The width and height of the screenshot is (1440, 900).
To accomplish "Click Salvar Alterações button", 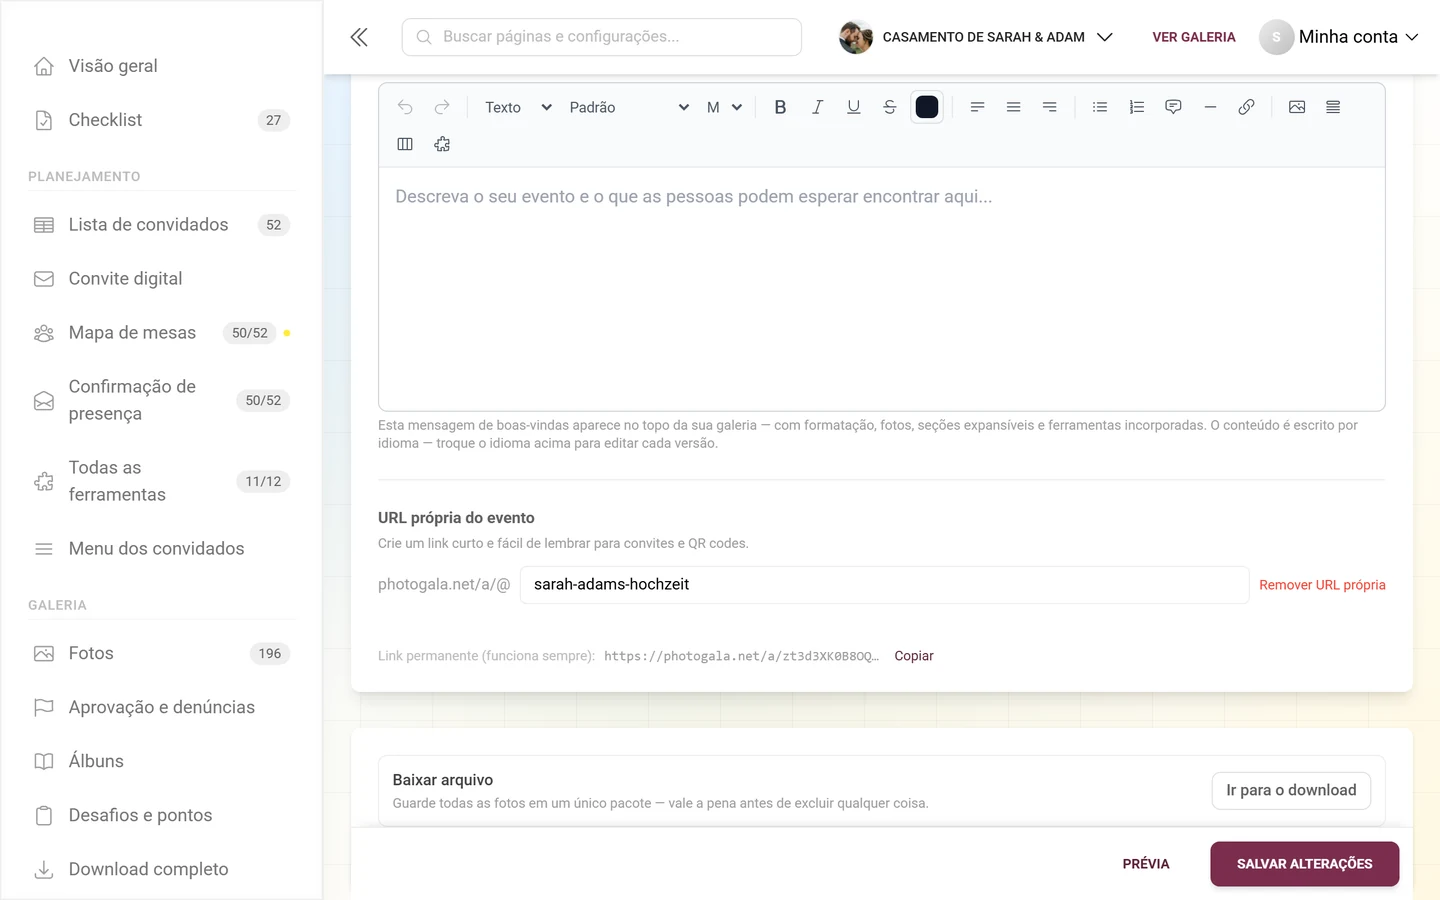I will [1304, 864].
